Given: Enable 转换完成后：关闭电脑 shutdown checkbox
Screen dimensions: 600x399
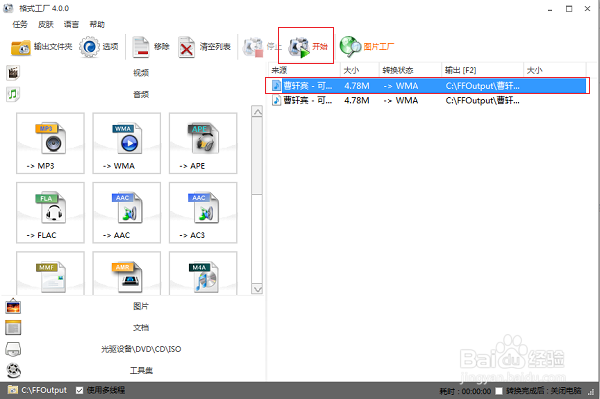Looking at the screenshot, I should click(x=499, y=391).
